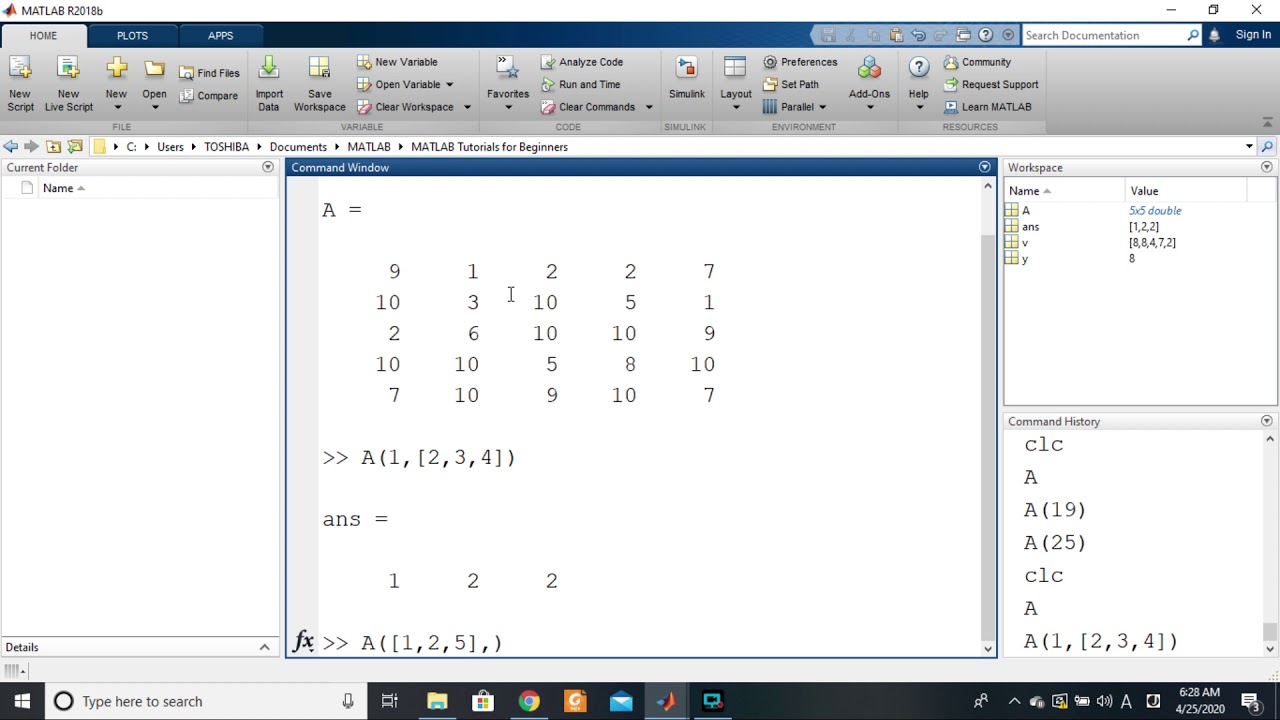1280x720 pixels.
Task: Click Import Data
Action: point(268,84)
